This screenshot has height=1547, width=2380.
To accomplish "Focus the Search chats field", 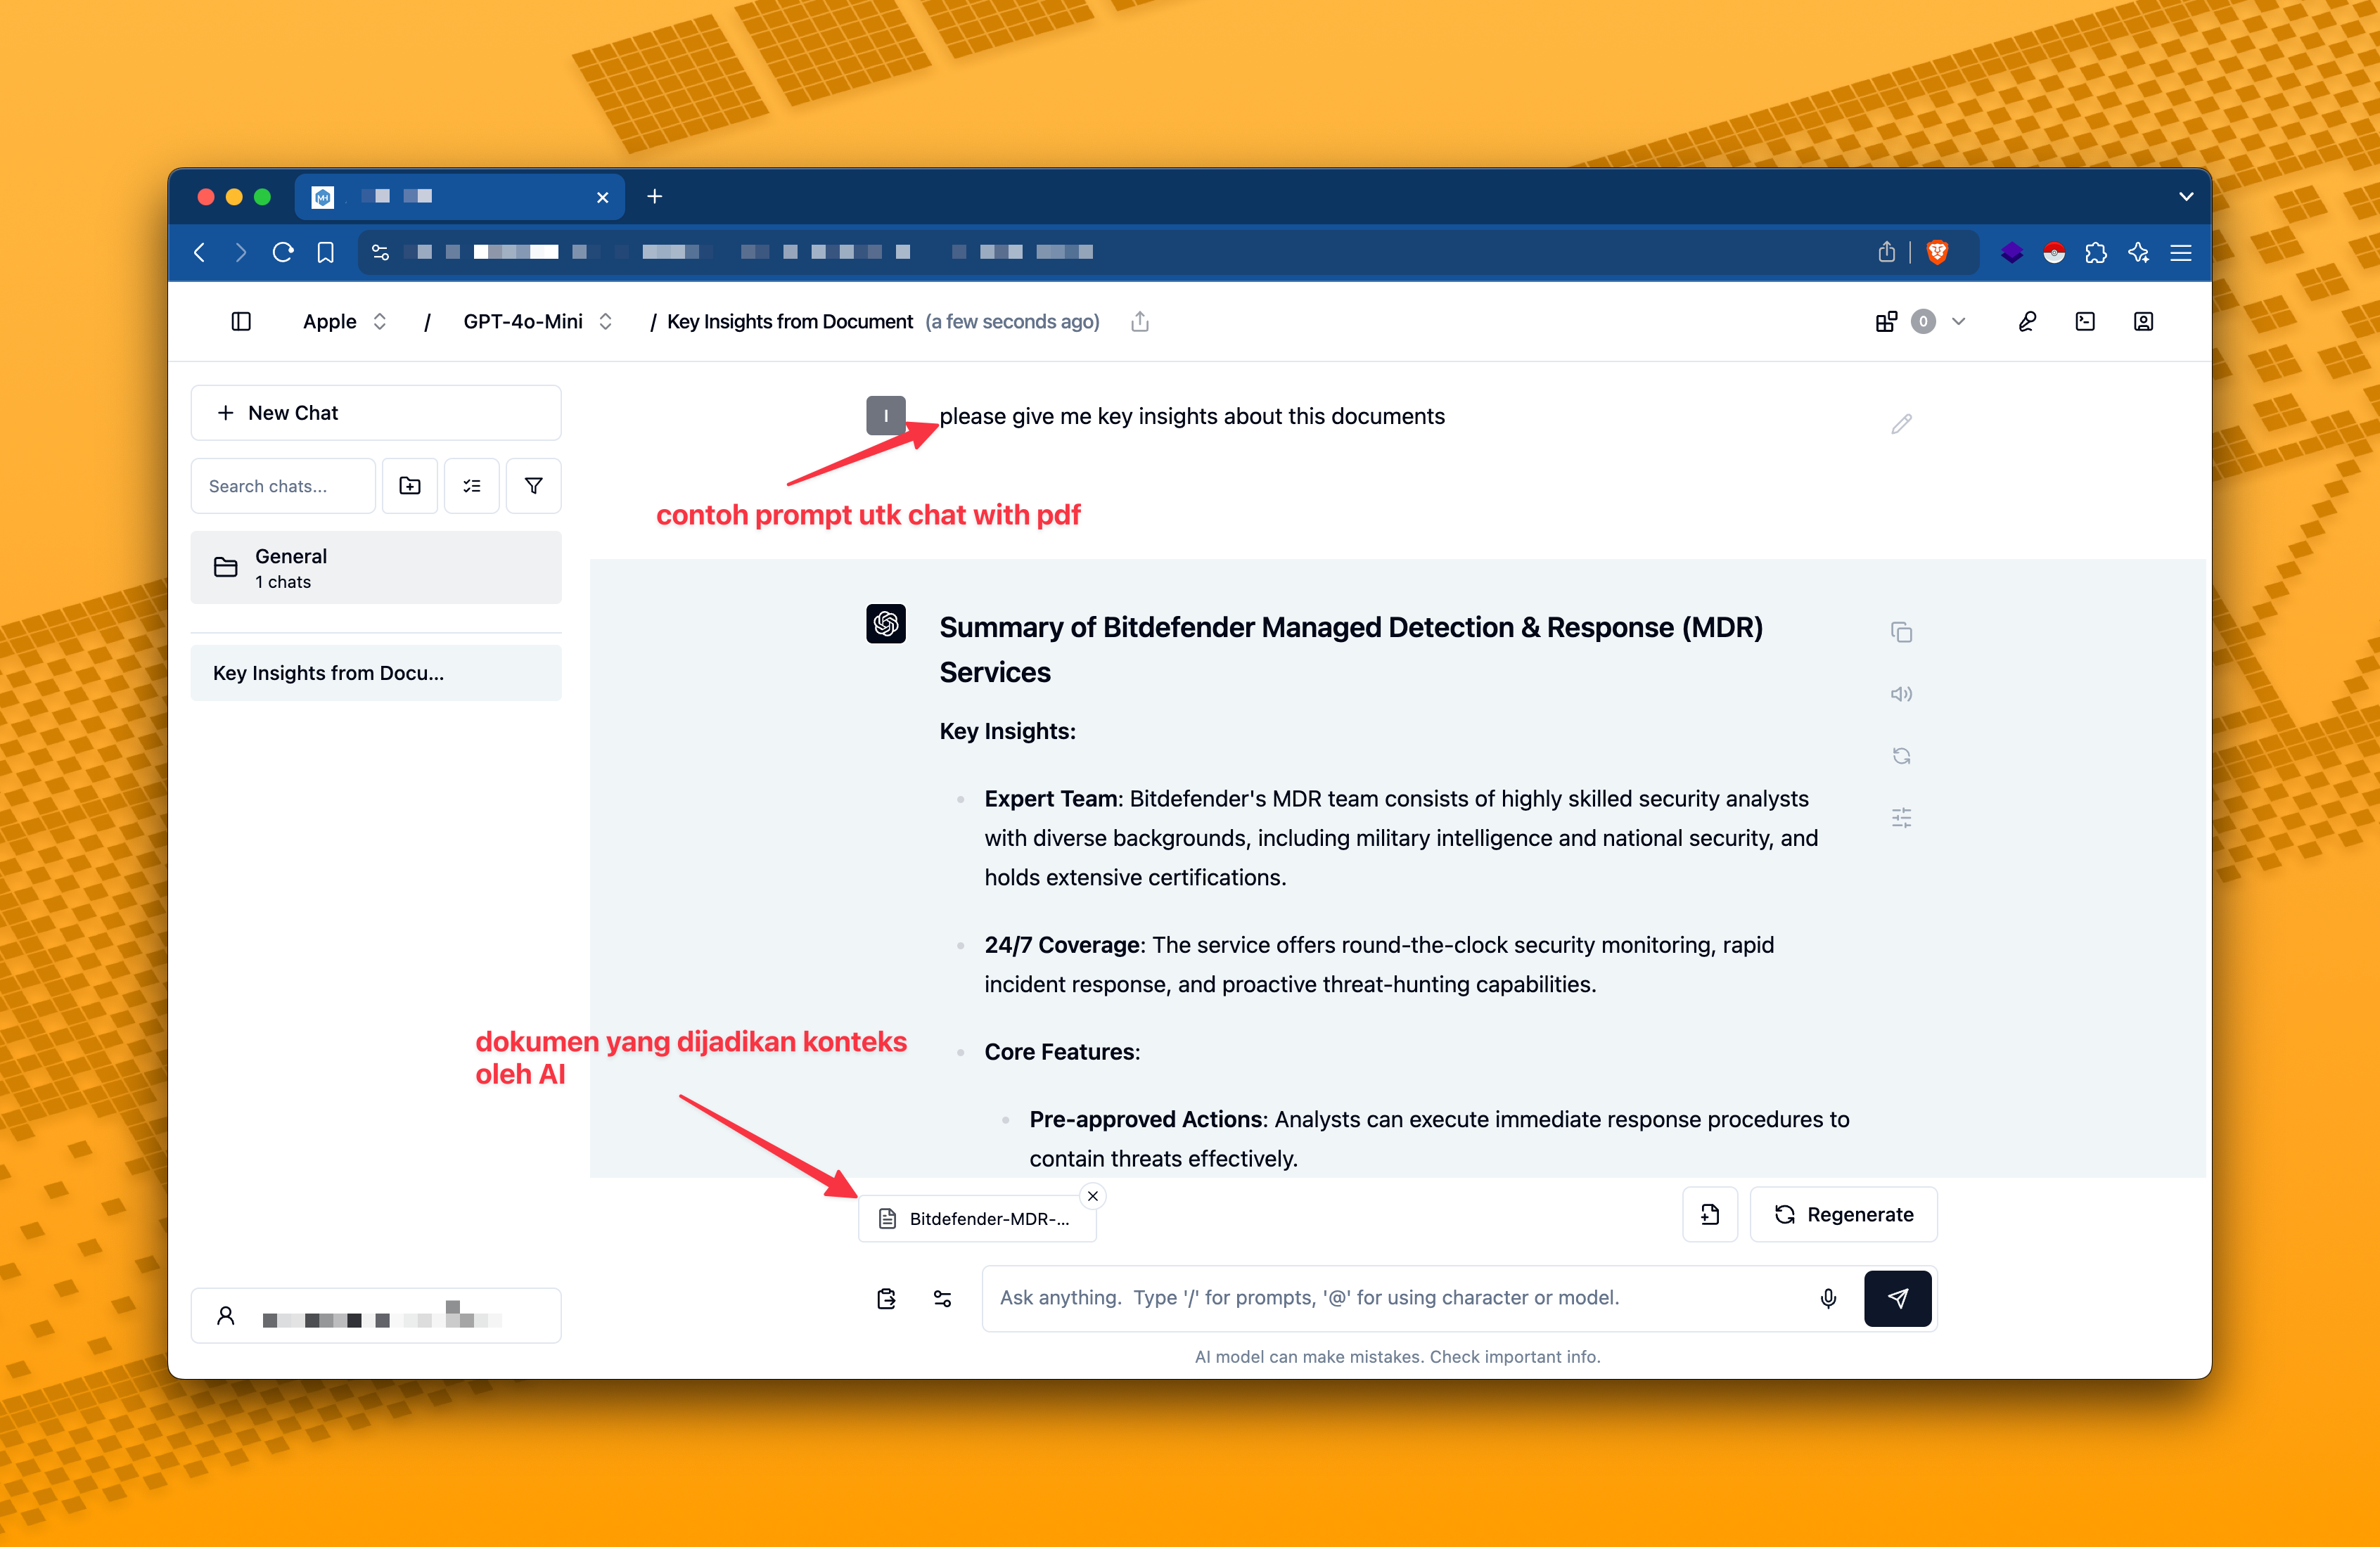I will 283,486.
